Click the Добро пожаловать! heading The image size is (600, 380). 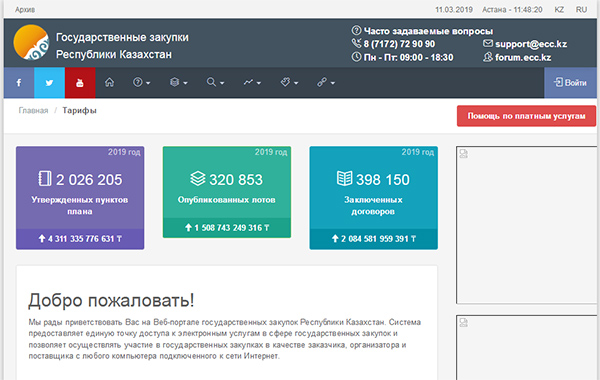click(x=111, y=300)
